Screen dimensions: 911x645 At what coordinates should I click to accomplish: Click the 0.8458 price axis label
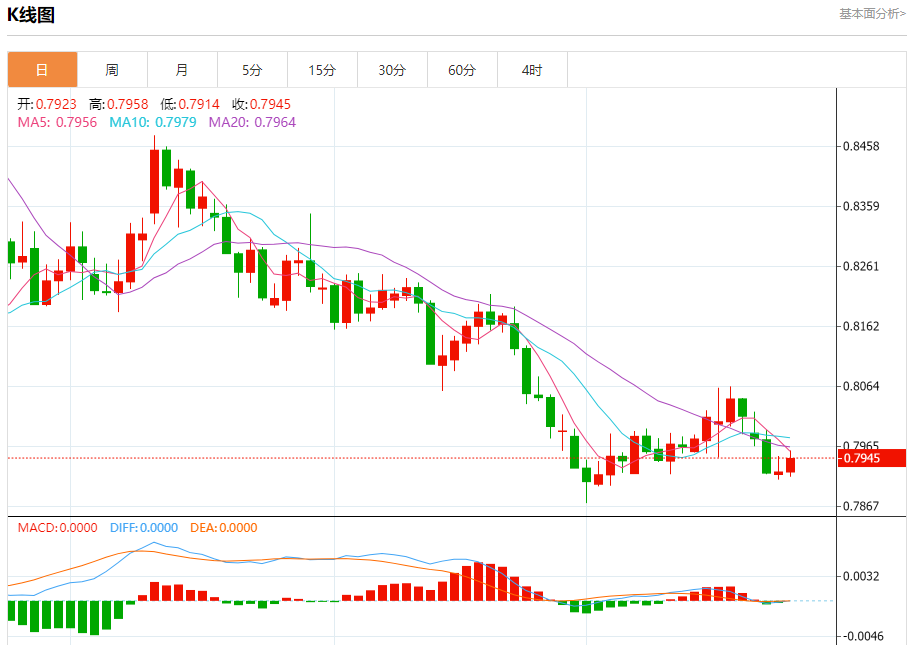862,146
